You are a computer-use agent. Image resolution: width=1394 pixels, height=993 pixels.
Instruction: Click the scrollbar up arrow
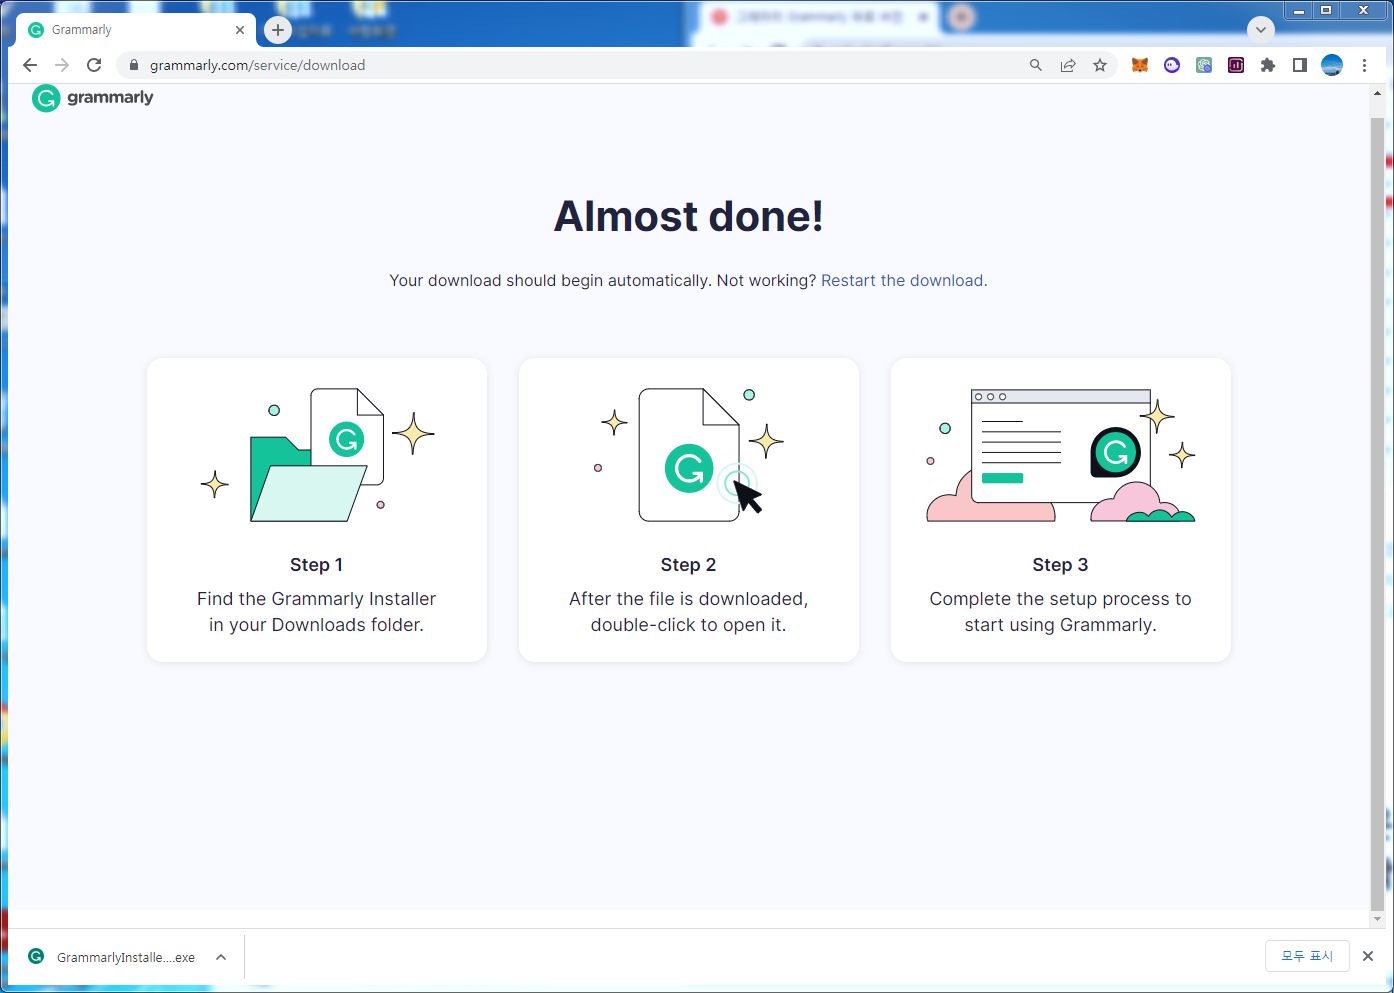click(1377, 93)
